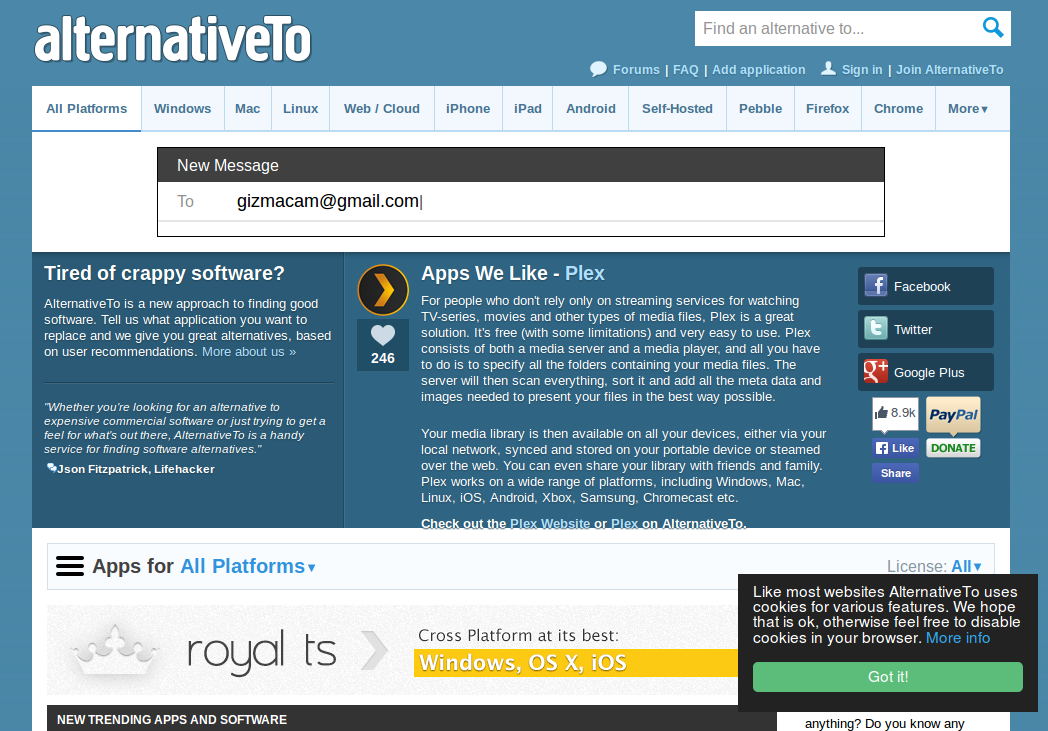Click the New Message header bar

[521, 165]
